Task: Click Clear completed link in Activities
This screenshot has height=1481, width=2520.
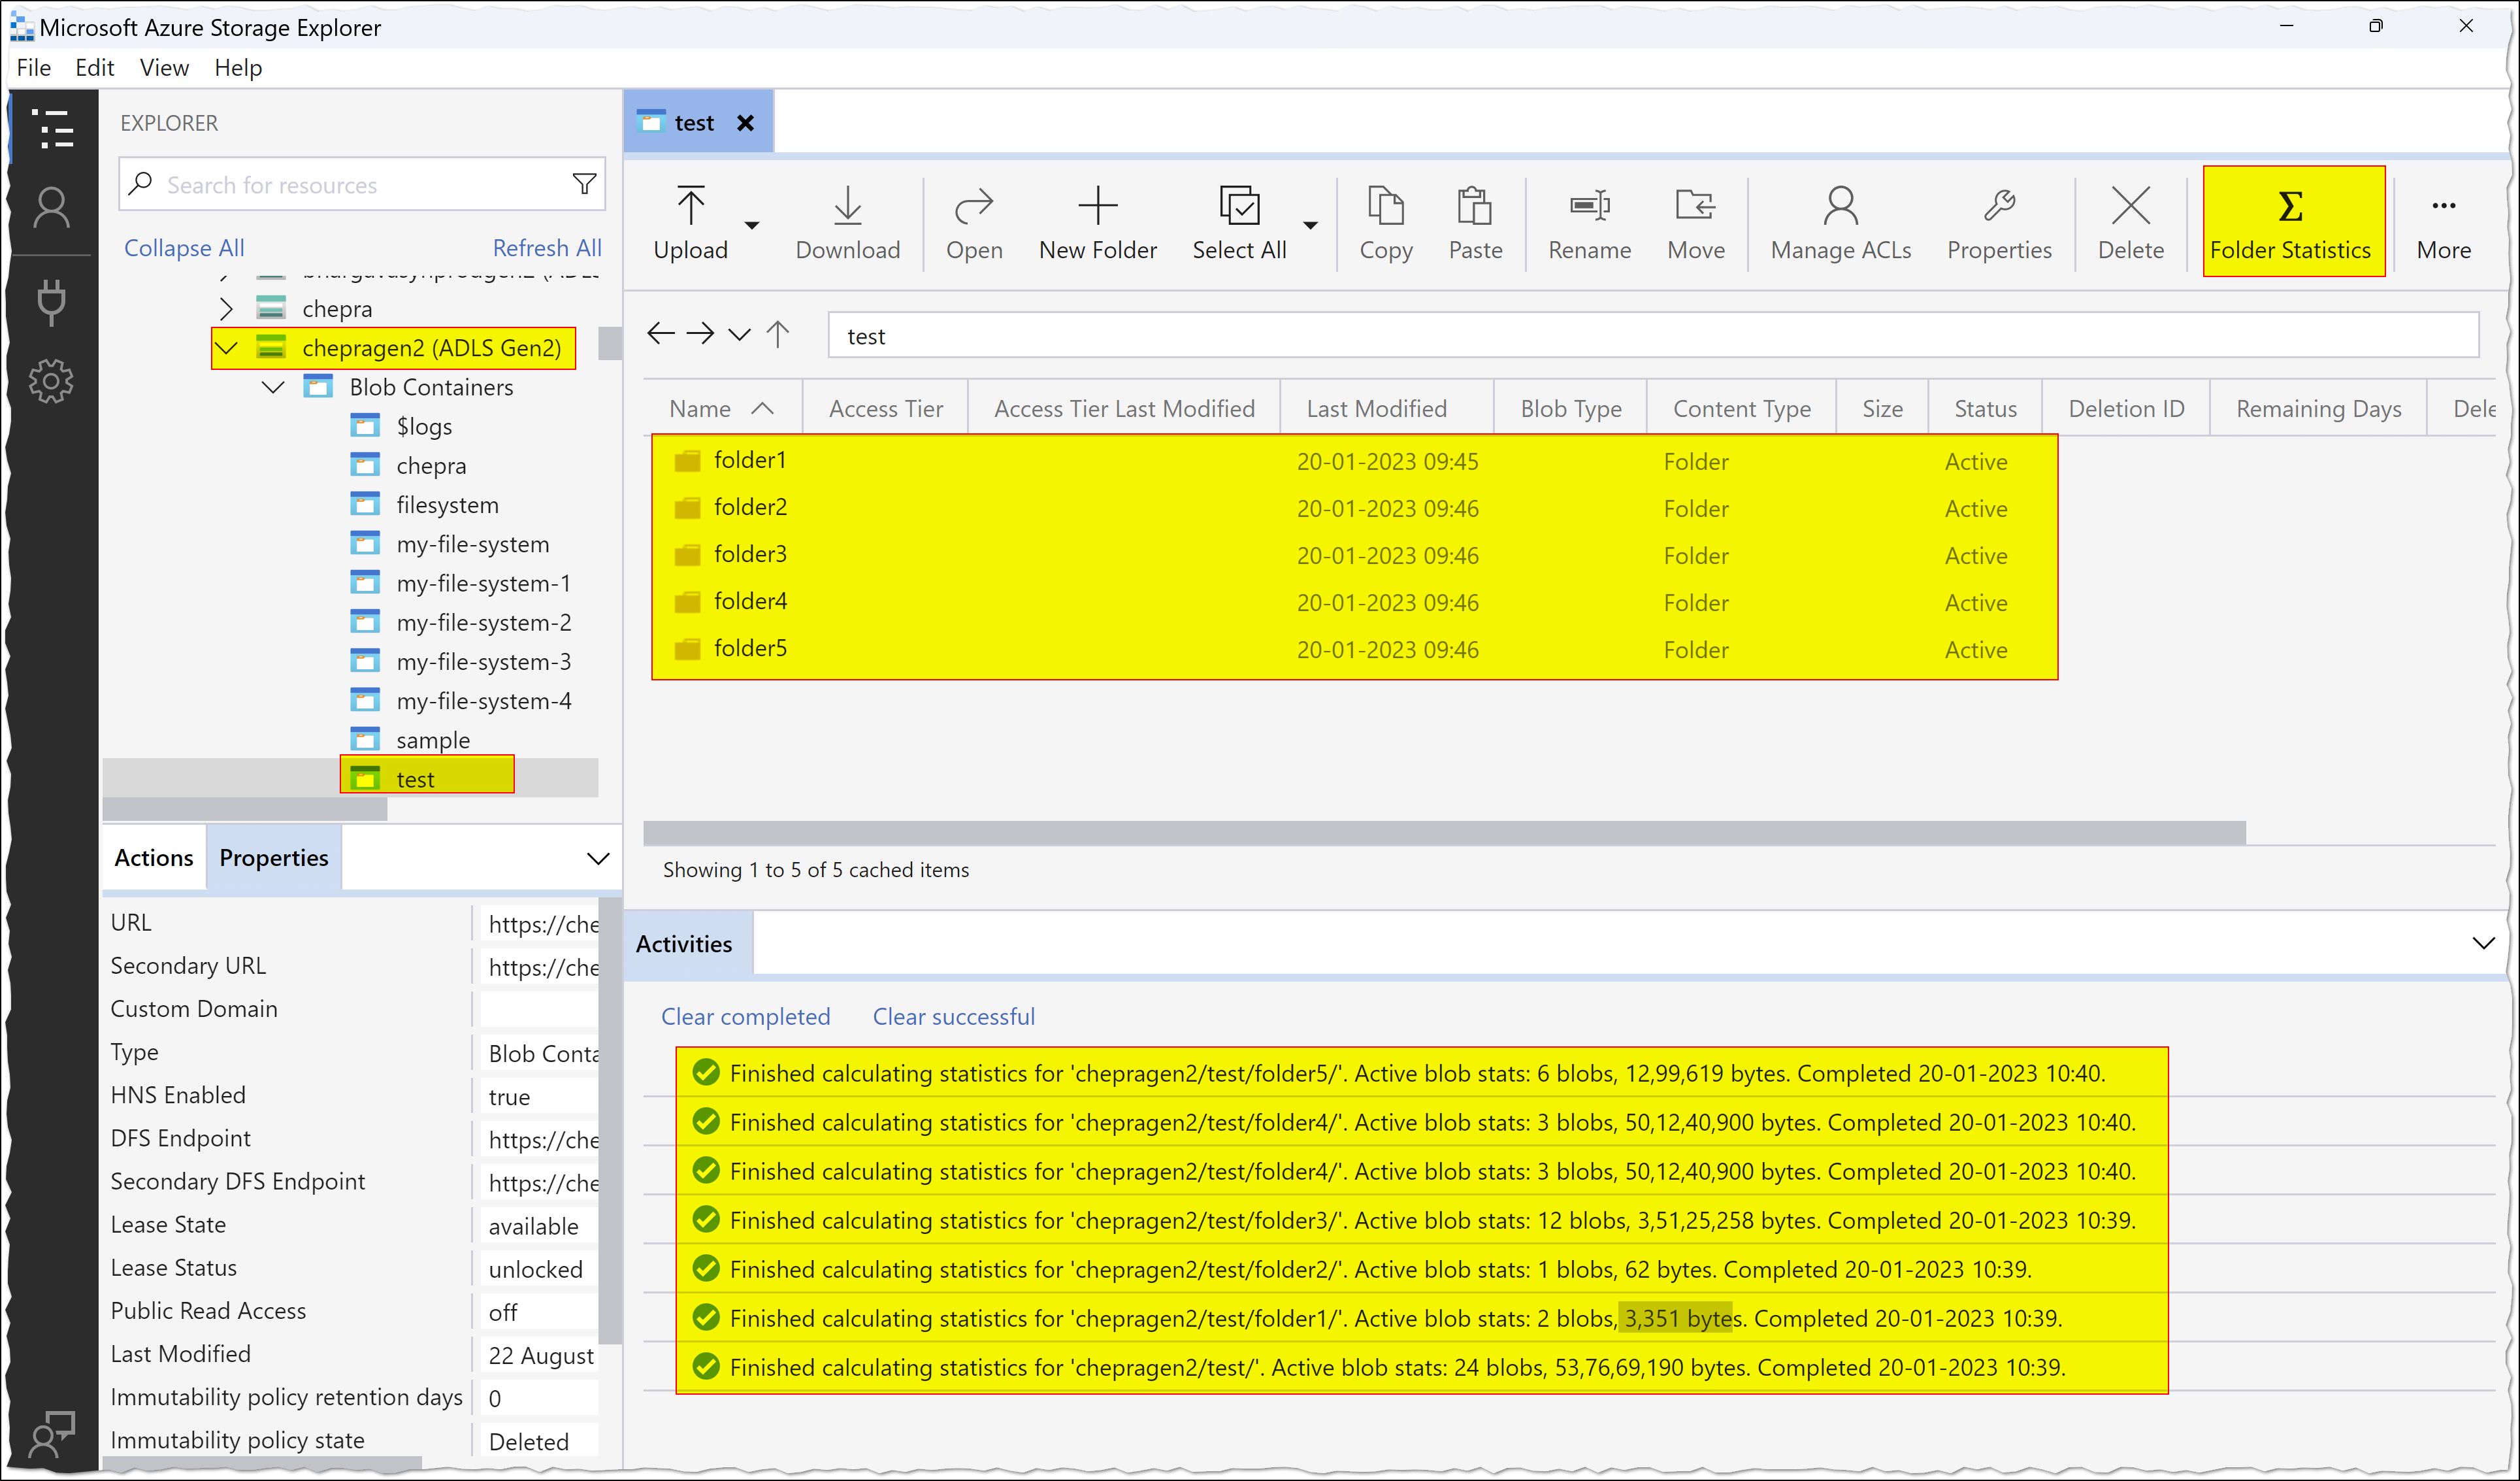Action: 745,1016
